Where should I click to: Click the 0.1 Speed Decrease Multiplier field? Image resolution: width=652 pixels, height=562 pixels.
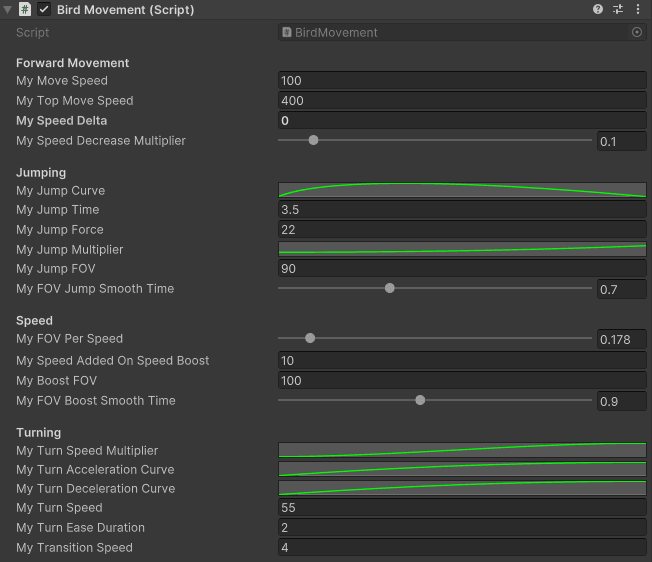(622, 141)
